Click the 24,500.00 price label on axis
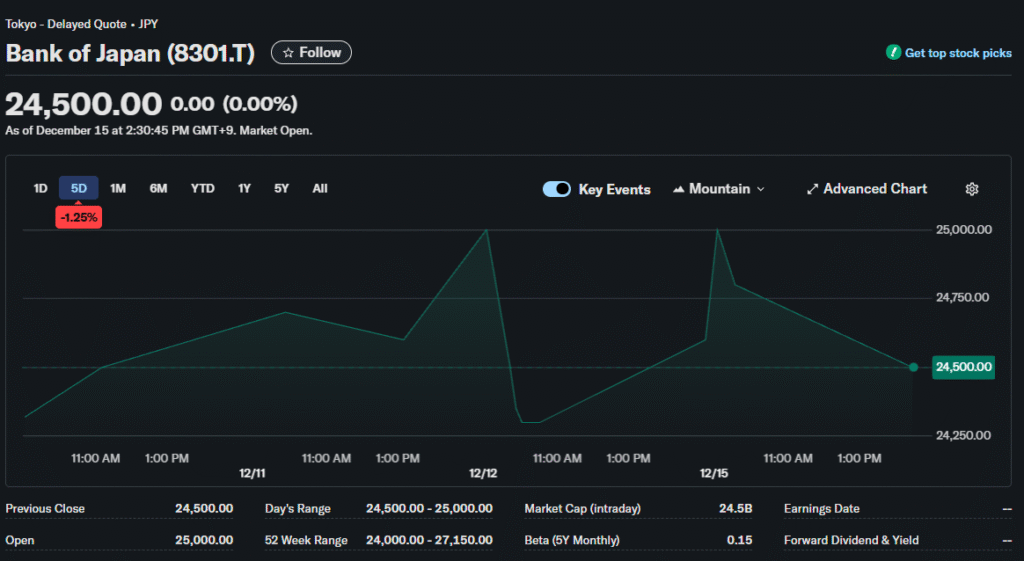The image size is (1024, 561). [963, 367]
